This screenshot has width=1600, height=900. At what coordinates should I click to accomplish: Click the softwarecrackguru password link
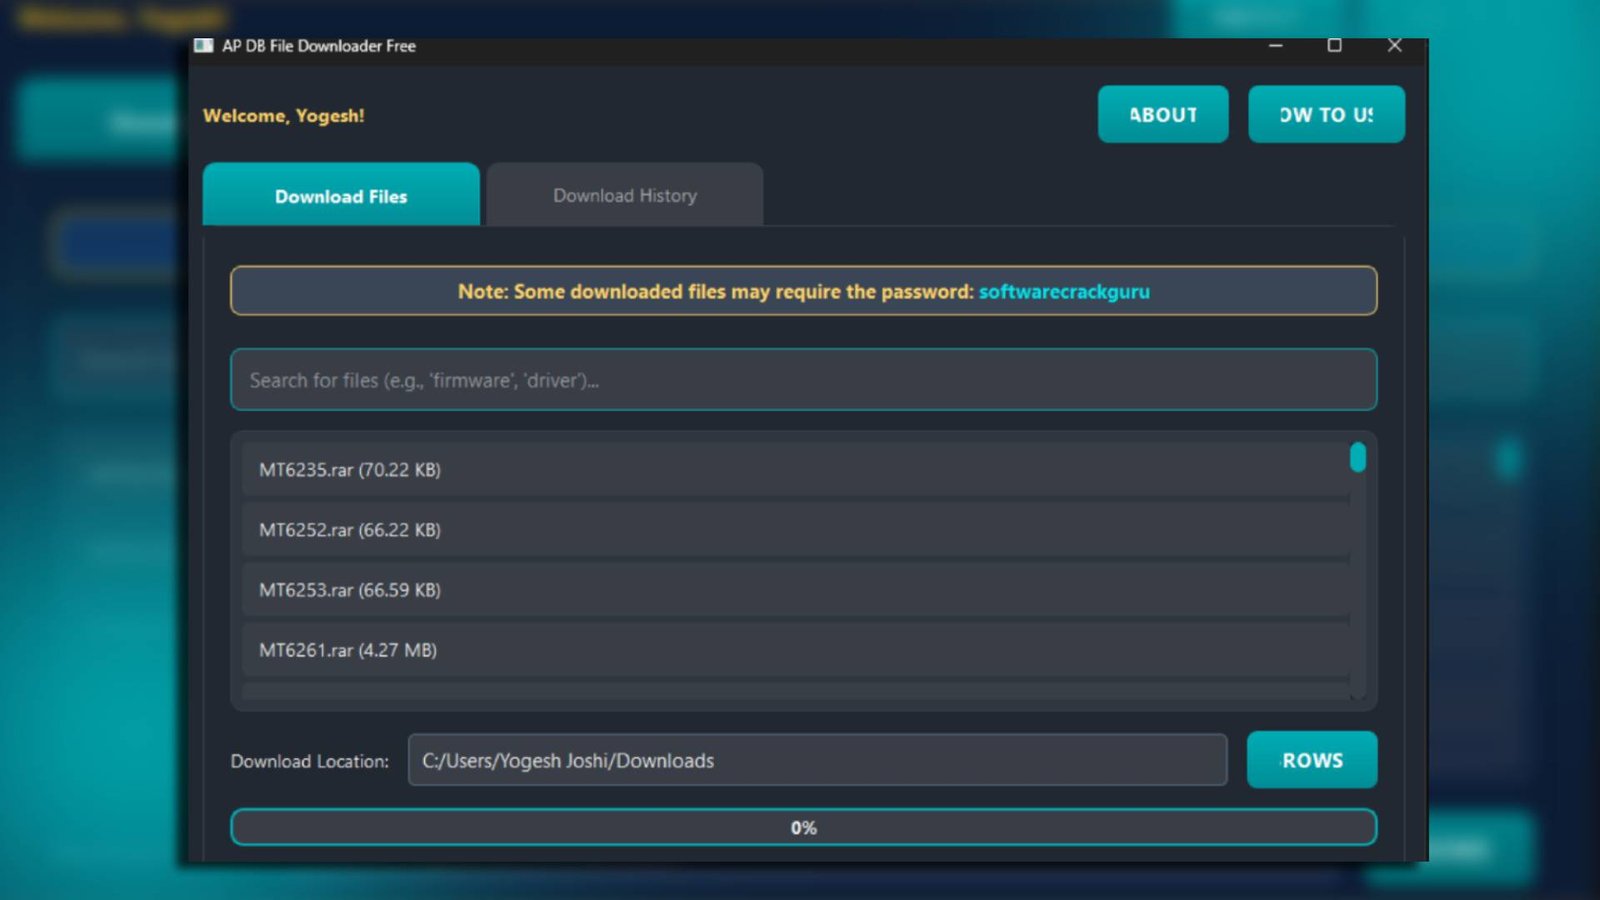pos(1064,292)
